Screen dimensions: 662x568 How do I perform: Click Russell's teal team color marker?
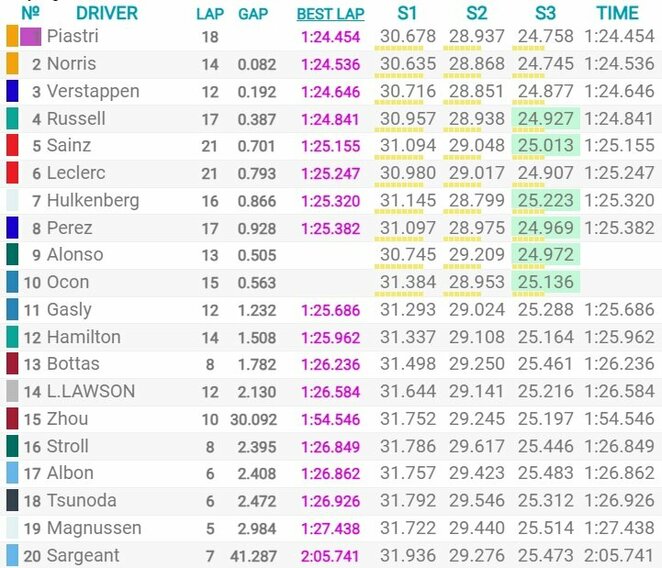(12, 119)
